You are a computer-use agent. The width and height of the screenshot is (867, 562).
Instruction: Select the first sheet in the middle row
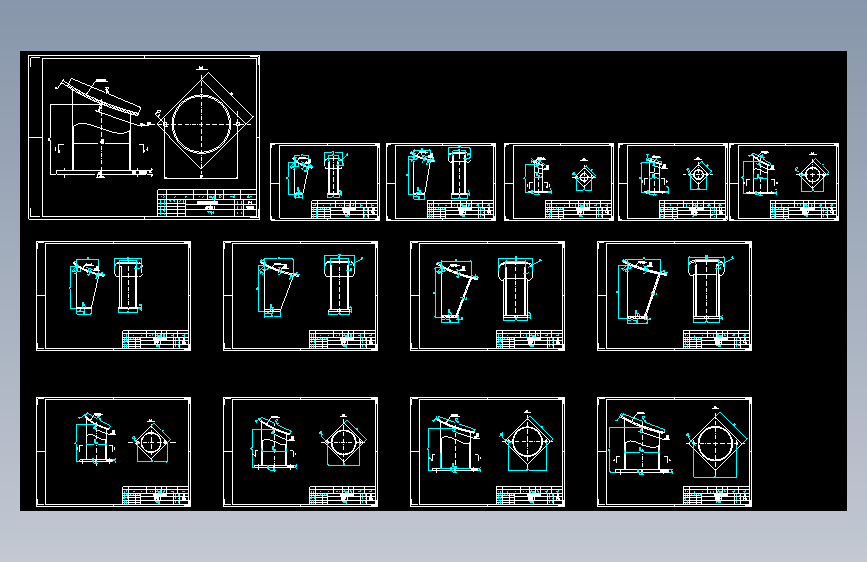(x=113, y=296)
